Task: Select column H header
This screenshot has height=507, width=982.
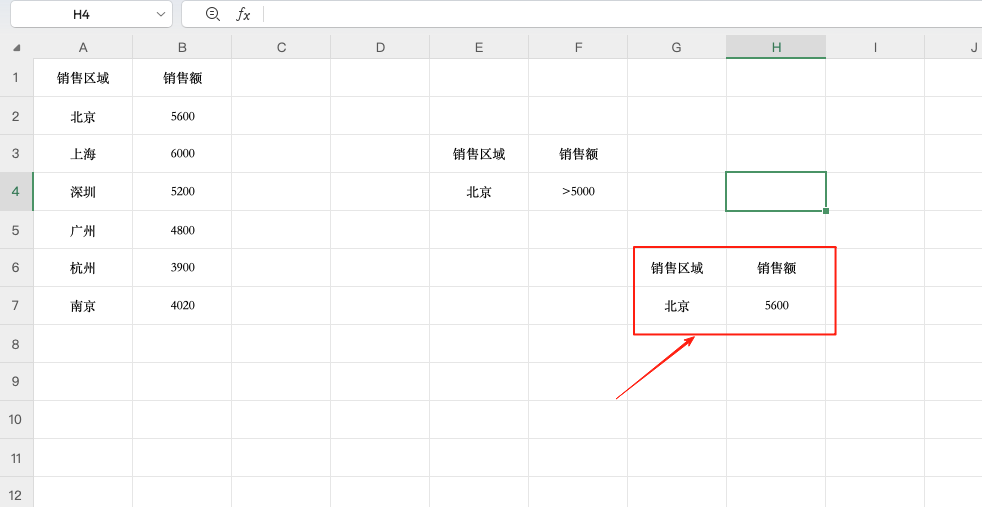Action: point(776,47)
